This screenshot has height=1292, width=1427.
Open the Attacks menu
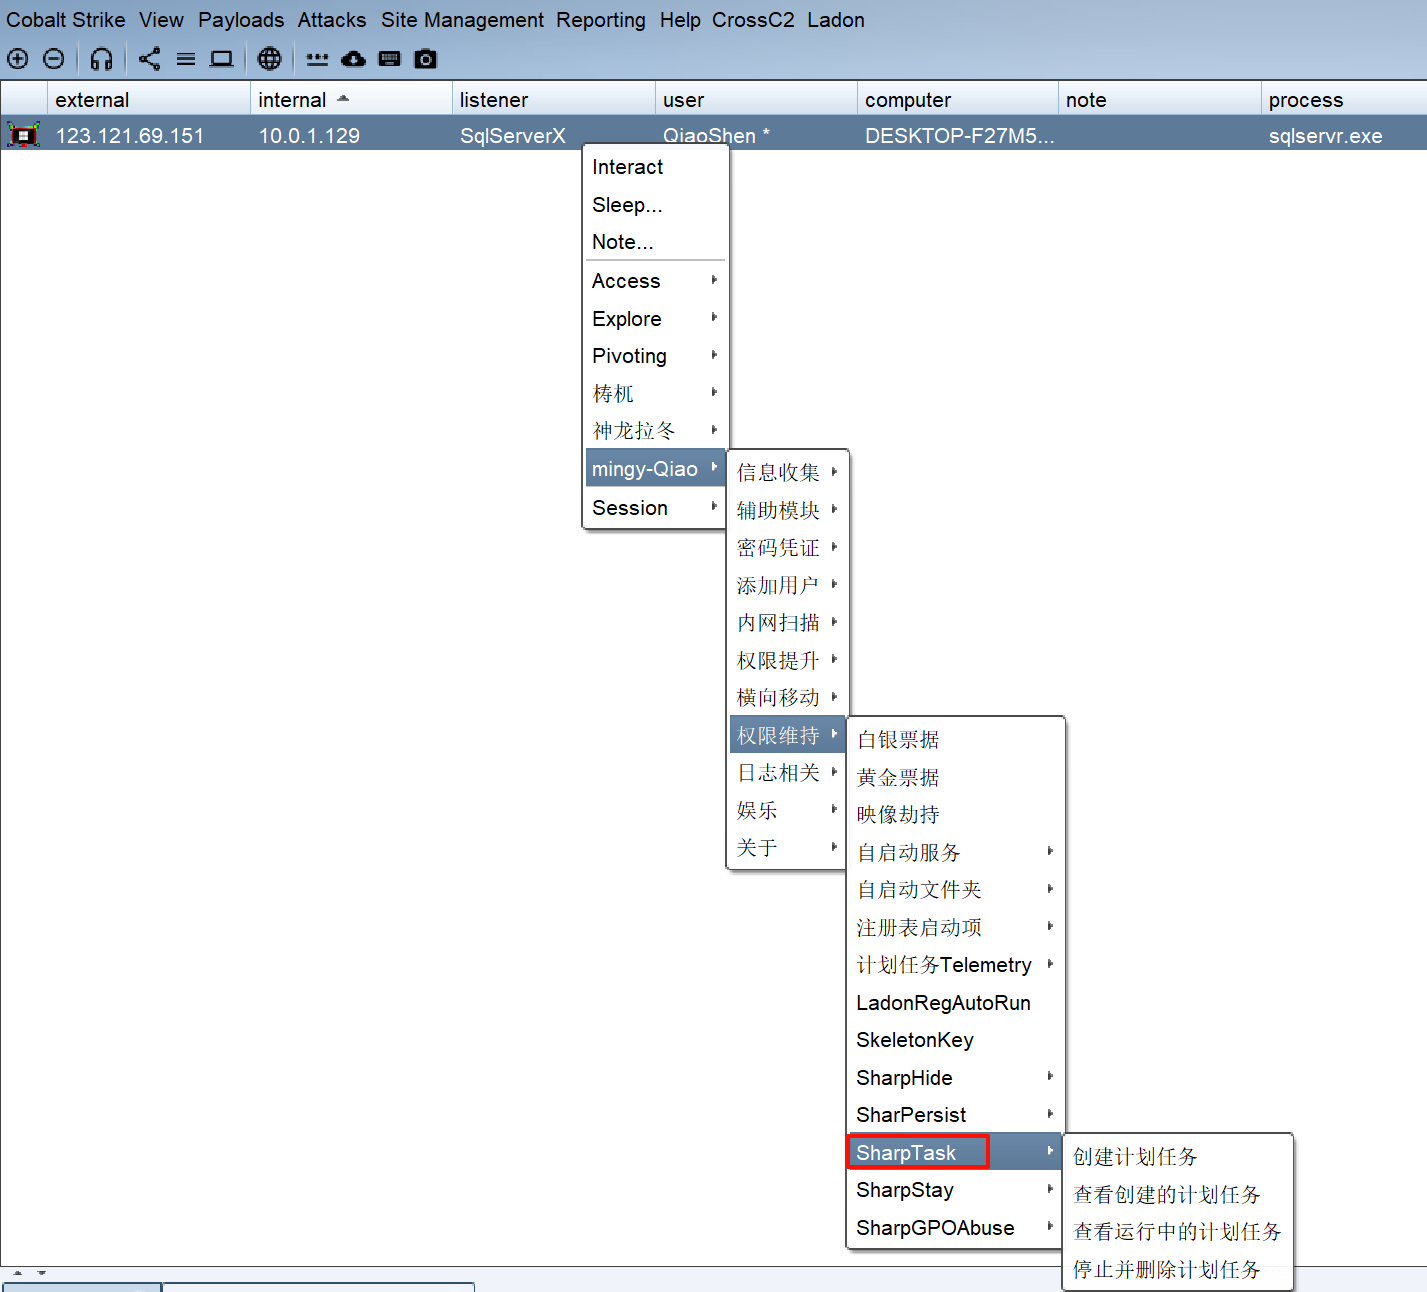[x=332, y=20]
